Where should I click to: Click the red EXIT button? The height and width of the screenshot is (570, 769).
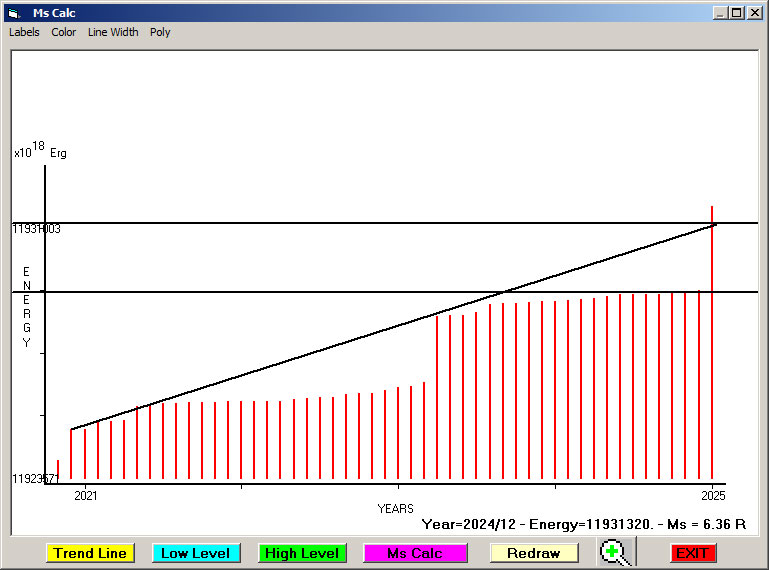pos(693,553)
